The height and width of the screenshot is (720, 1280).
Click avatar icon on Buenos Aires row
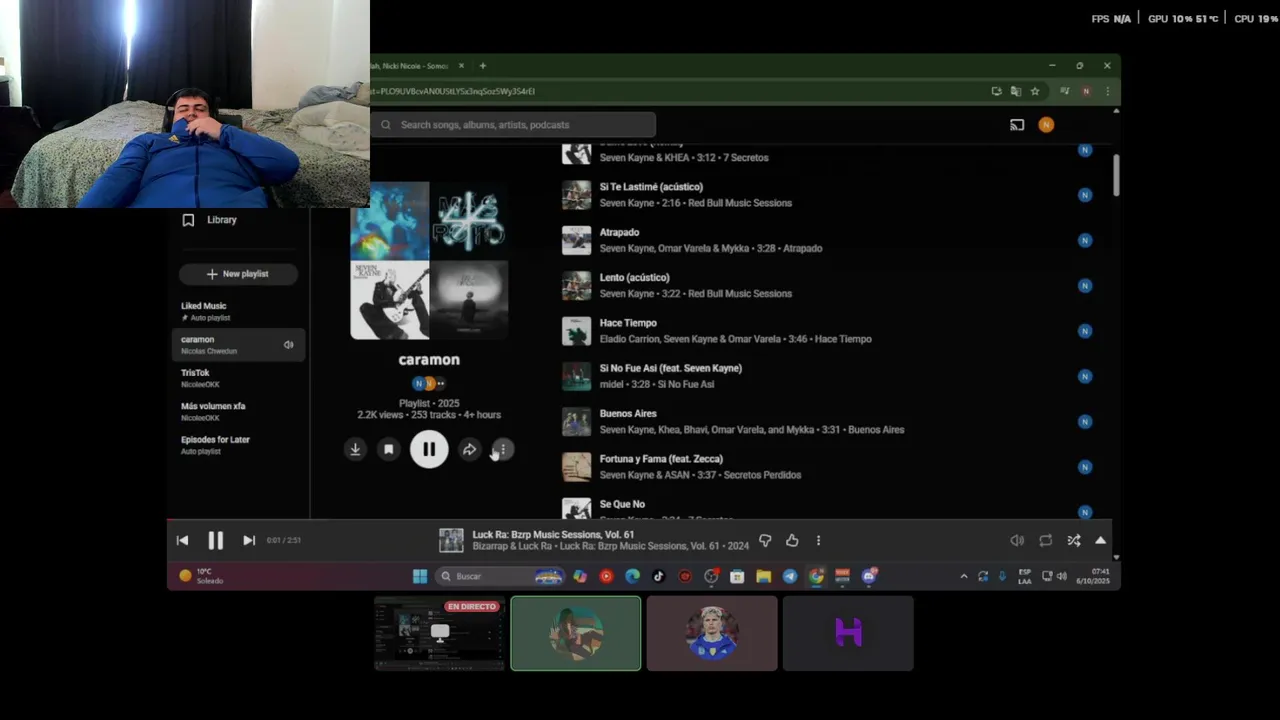pos(1085,421)
